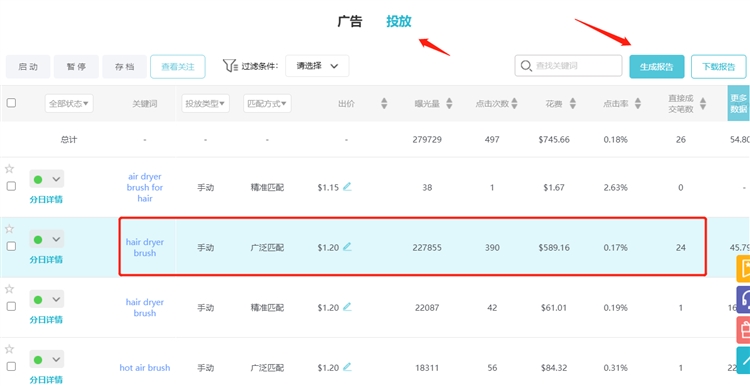This screenshot has width=750, height=386.
Task: Edit the $1.15 bid pencil icon
Action: (347, 187)
